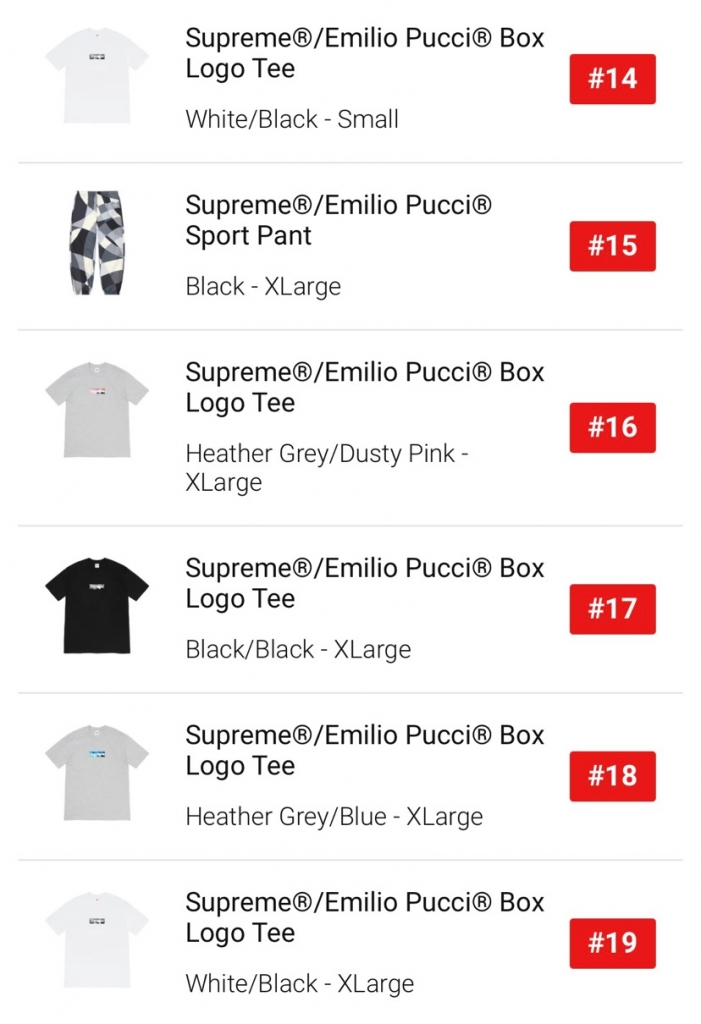Click the #18 rank badge
The height and width of the screenshot is (1024, 701).
(x=612, y=776)
